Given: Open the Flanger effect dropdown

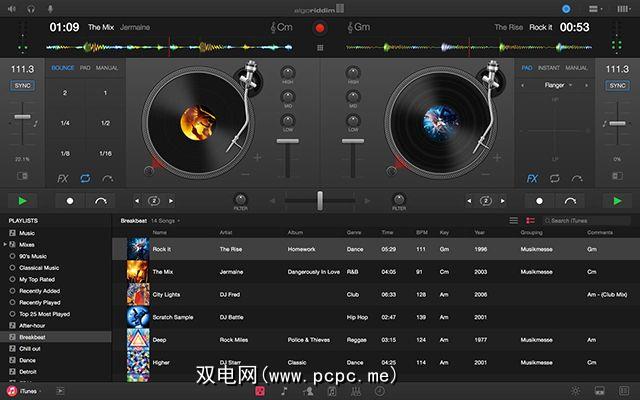Looking at the screenshot, I should 558,85.
